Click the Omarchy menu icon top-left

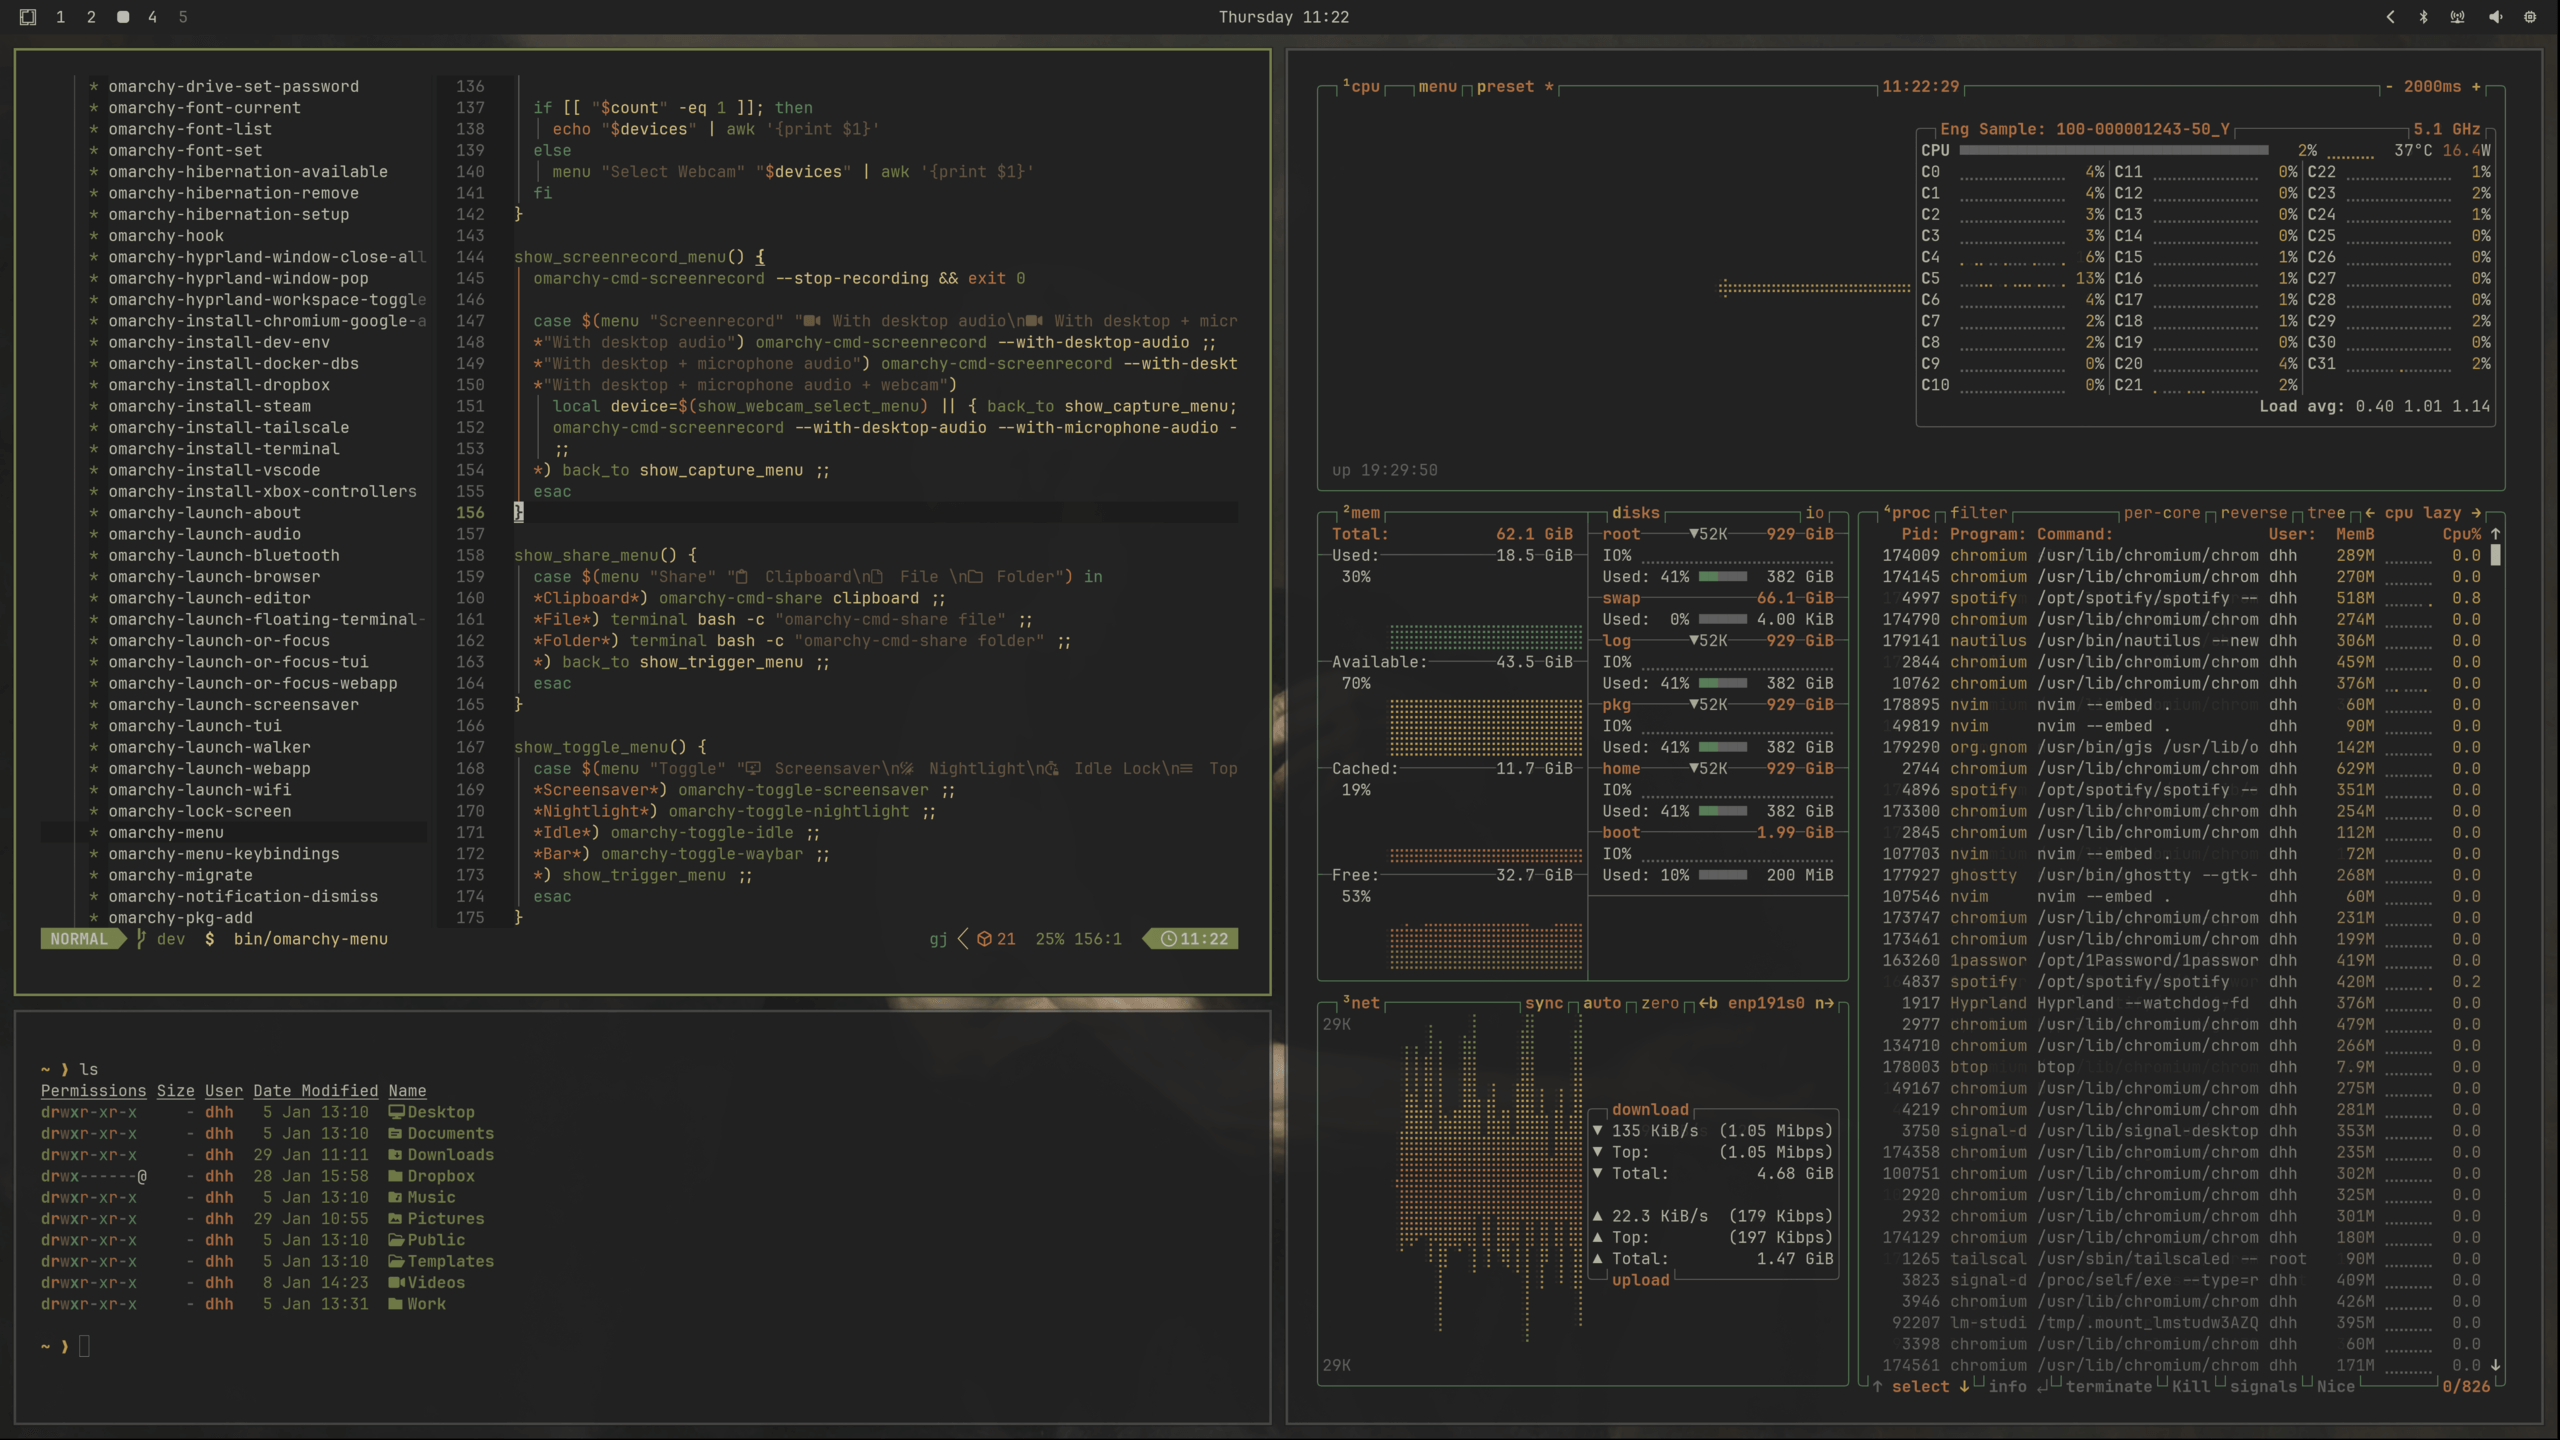pyautogui.click(x=28, y=17)
